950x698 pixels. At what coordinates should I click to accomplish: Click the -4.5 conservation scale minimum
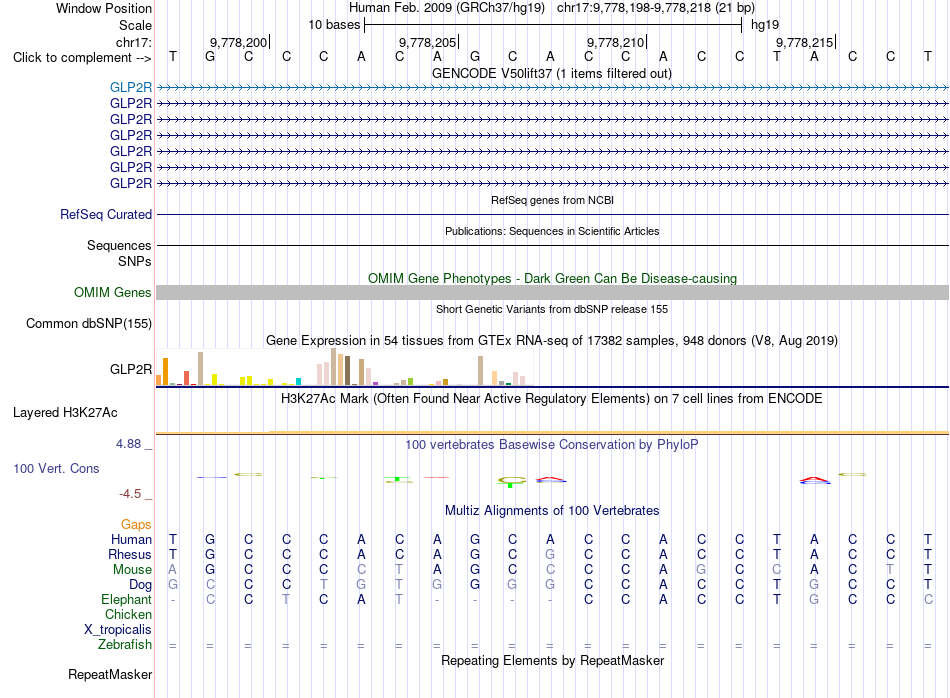point(130,494)
